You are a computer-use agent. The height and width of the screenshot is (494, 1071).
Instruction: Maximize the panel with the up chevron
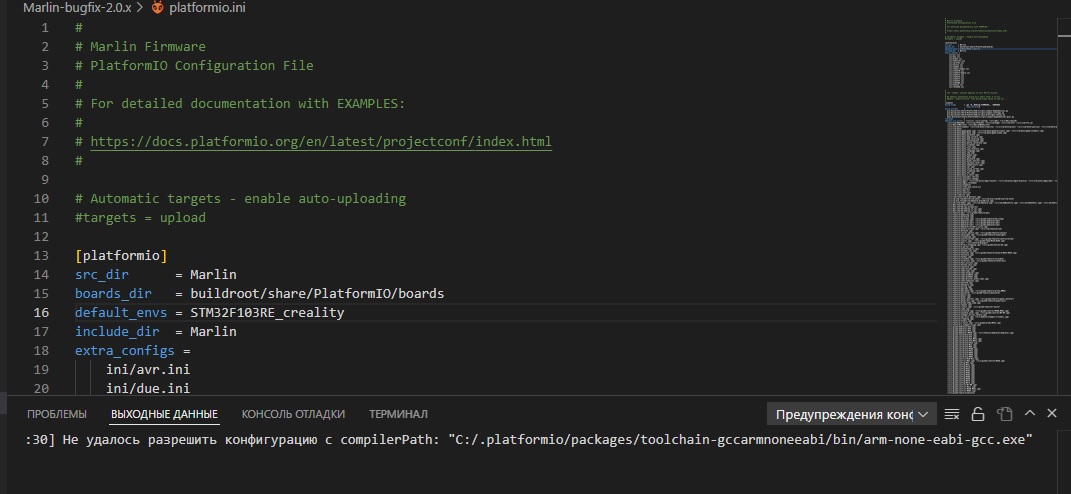click(1029, 413)
